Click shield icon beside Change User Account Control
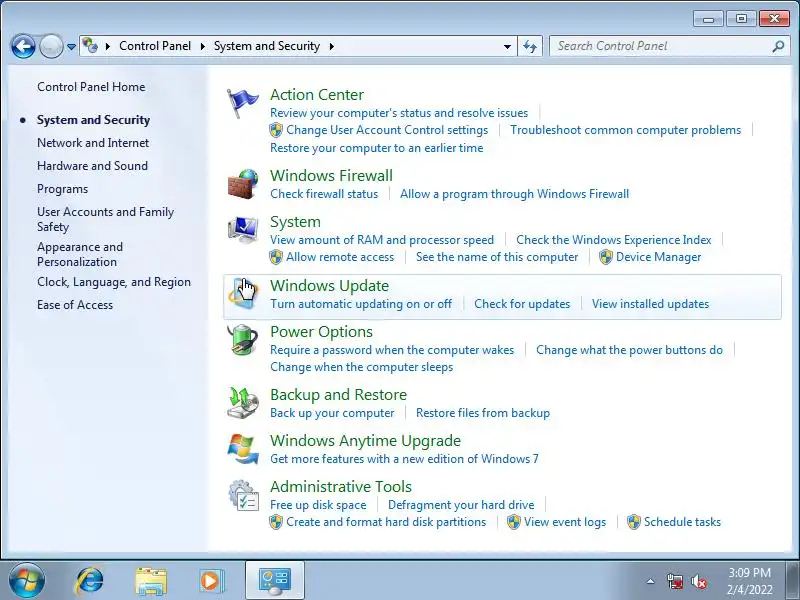Screen dimensions: 800x600 [x=276, y=130]
